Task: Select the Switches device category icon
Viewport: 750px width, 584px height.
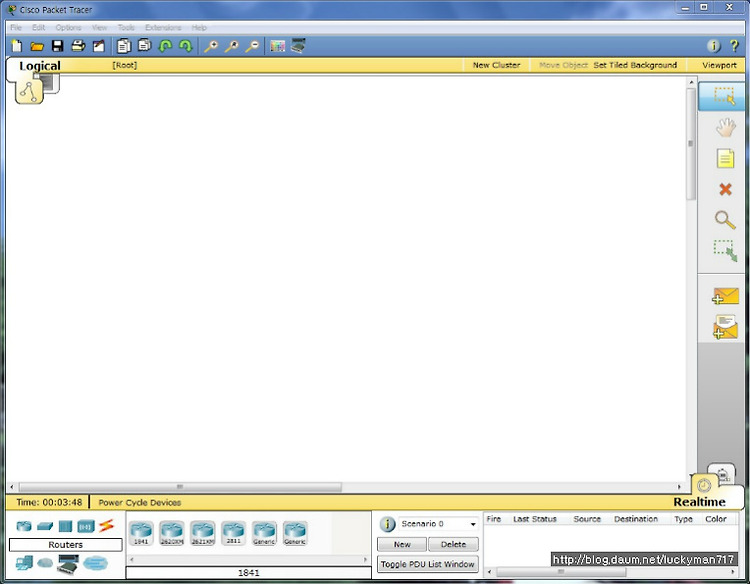Action: point(45,526)
